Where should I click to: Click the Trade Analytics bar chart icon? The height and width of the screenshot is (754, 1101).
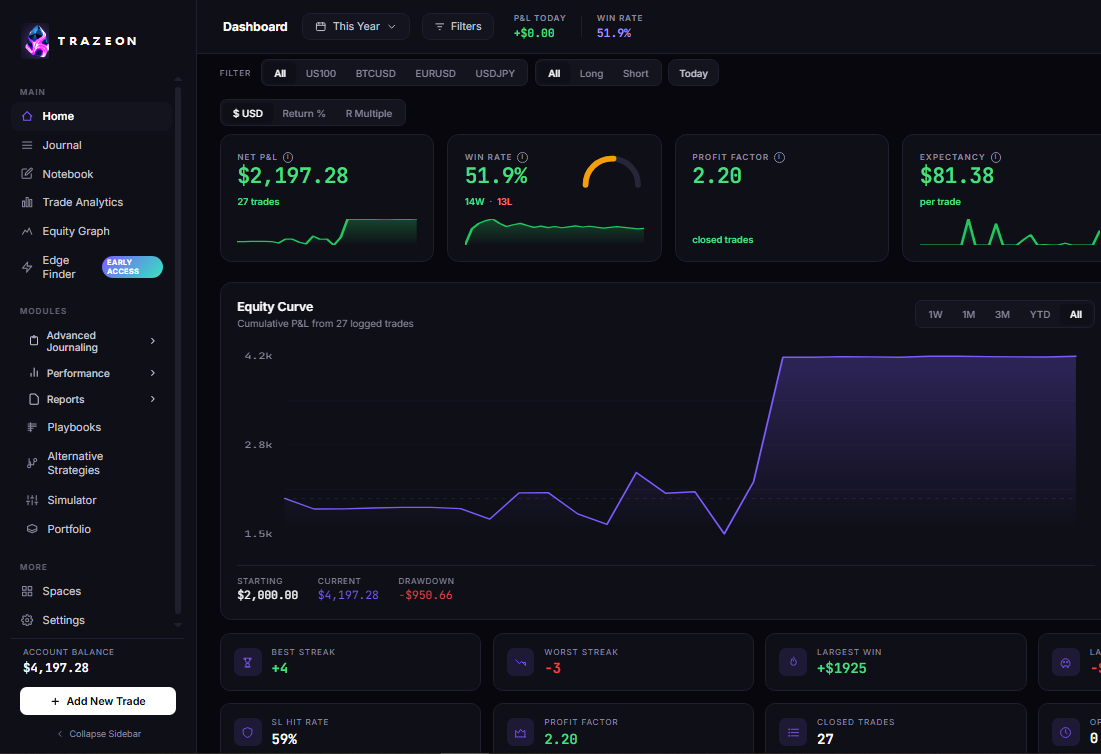coord(27,202)
